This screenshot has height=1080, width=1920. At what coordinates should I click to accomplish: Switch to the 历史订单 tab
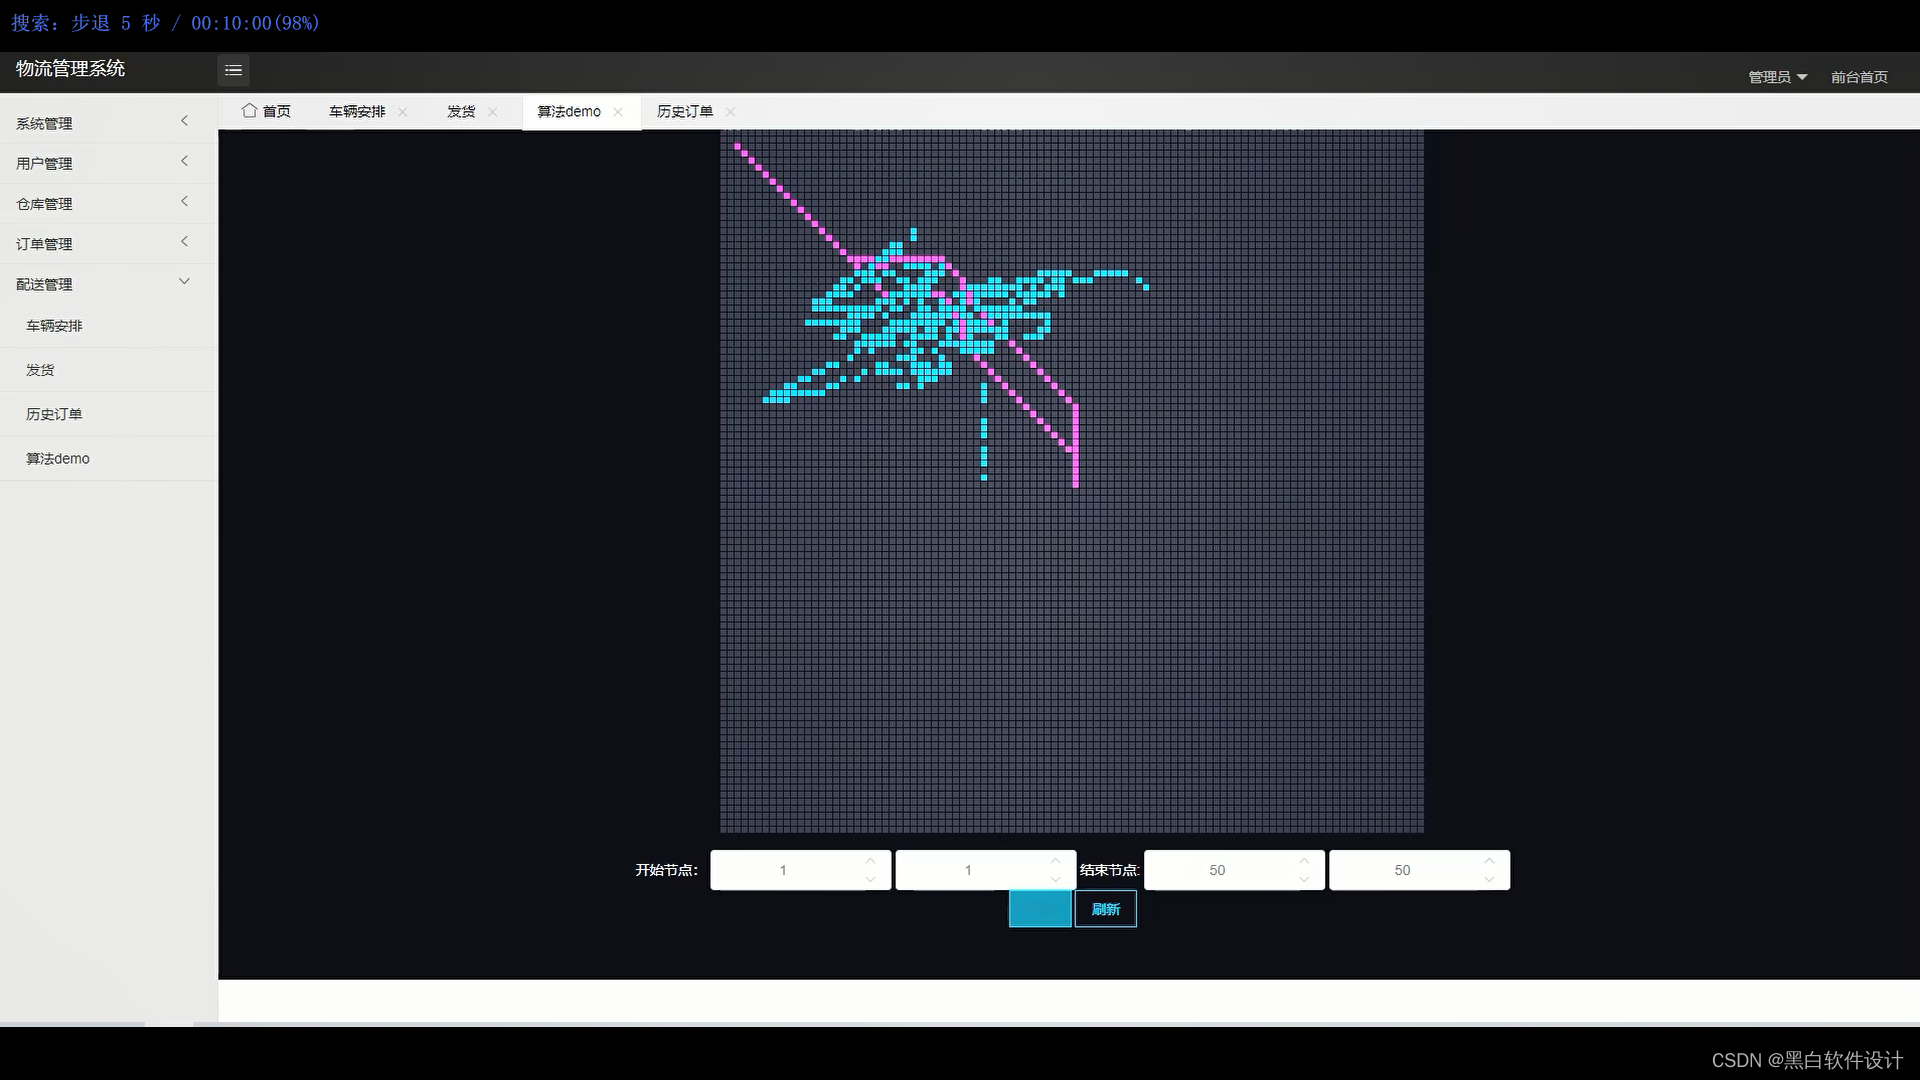coord(685,112)
